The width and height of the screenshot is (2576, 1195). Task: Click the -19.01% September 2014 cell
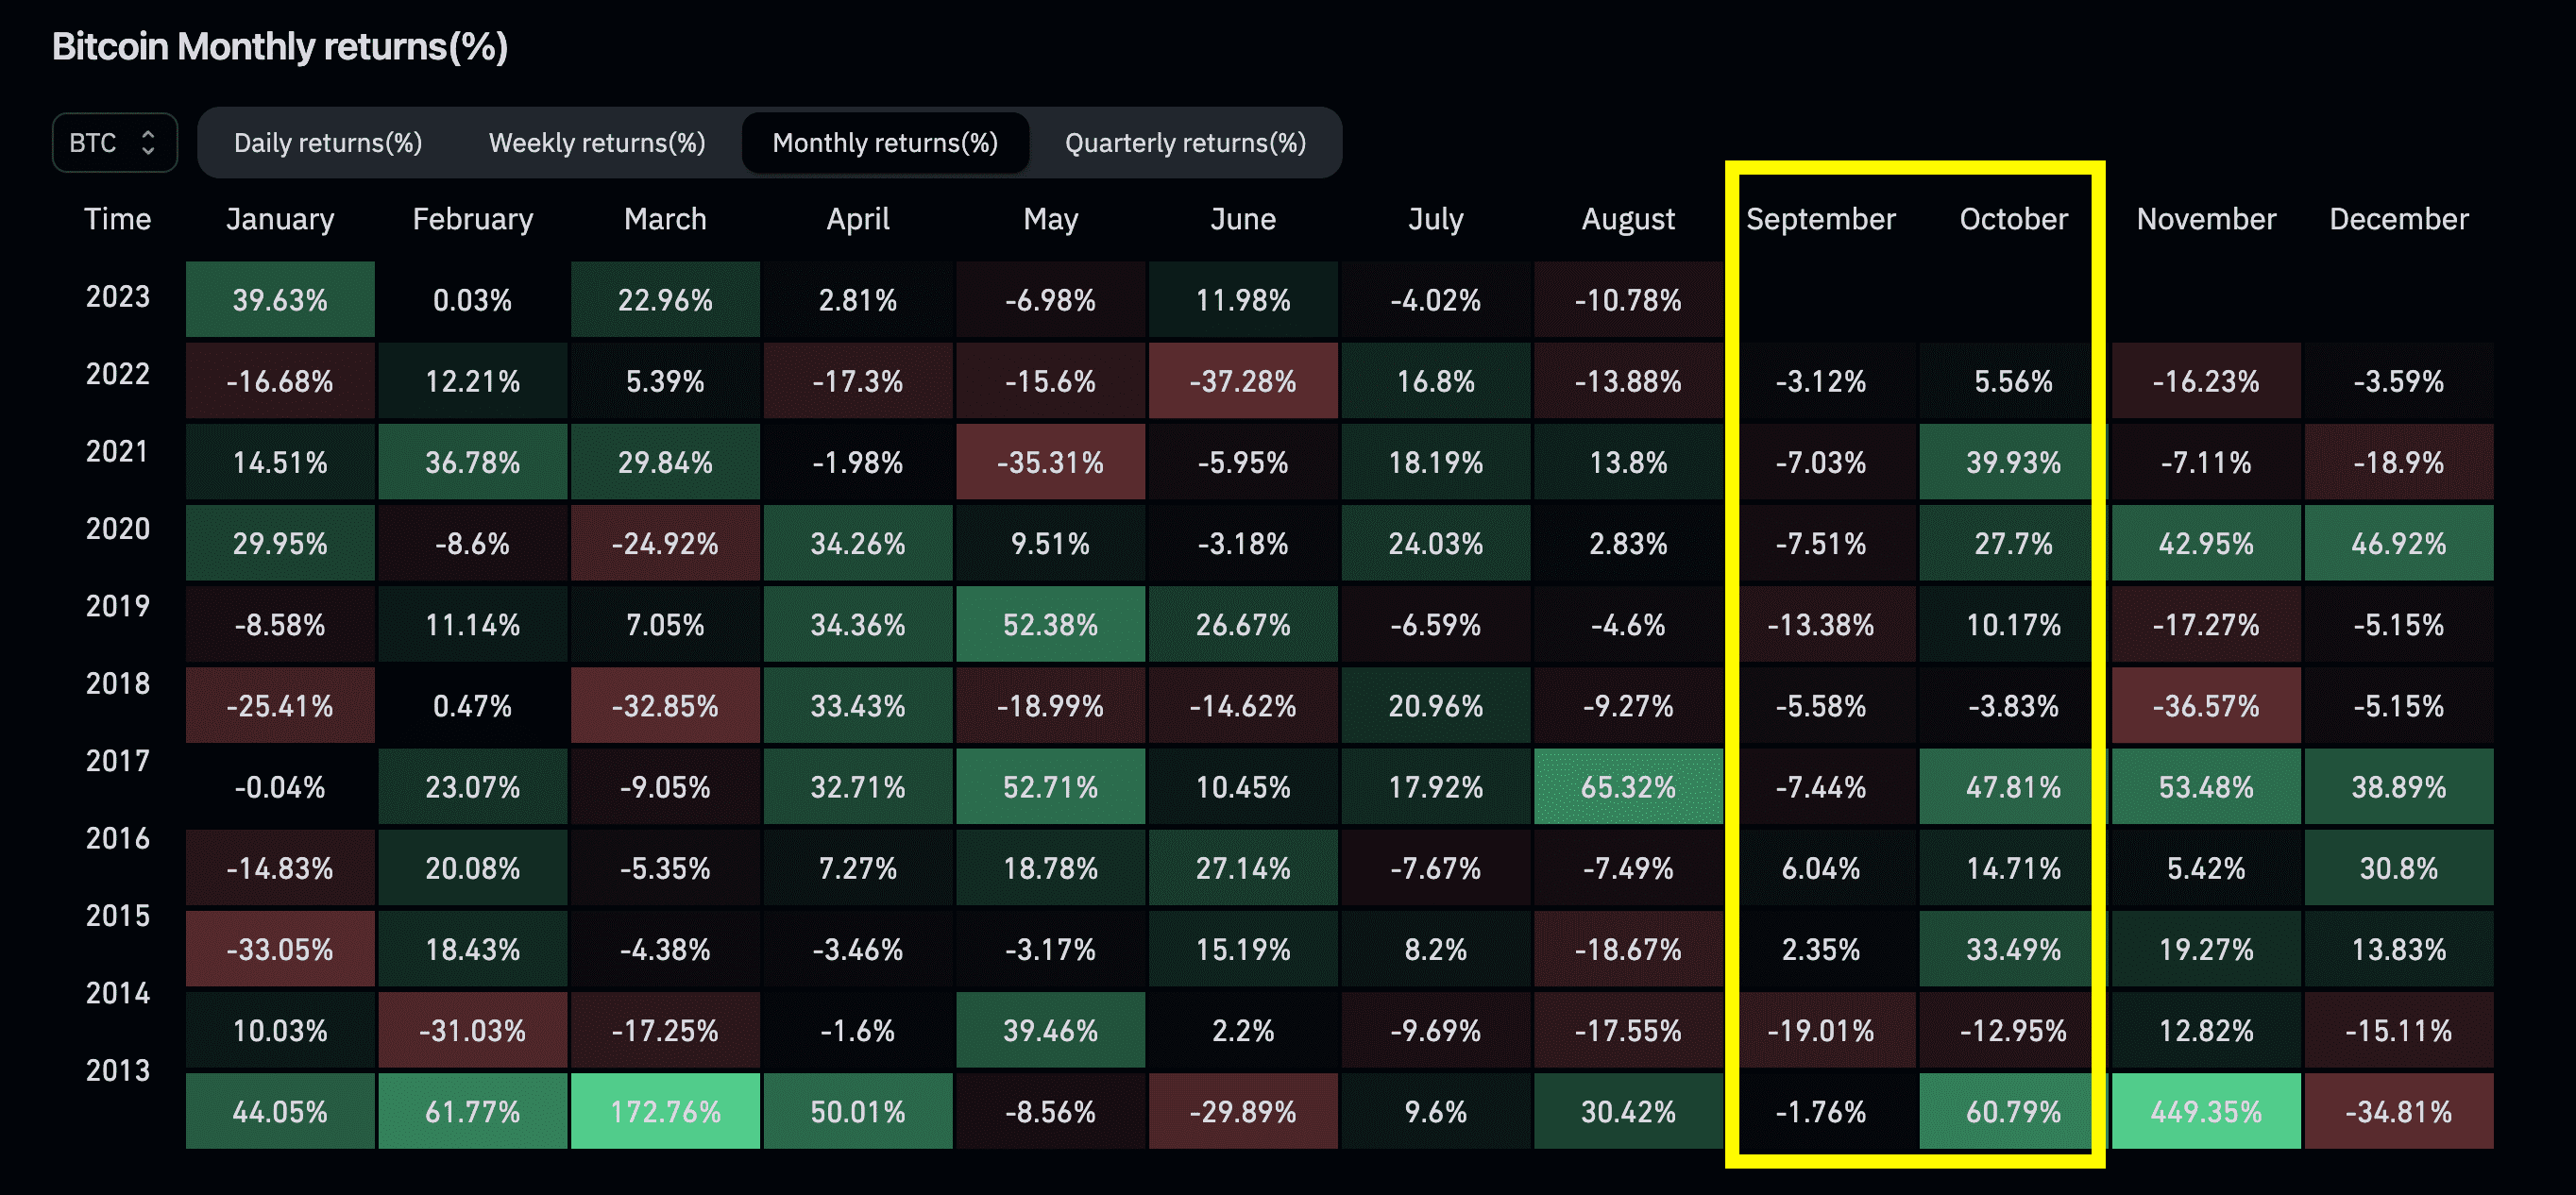coord(1821,1030)
